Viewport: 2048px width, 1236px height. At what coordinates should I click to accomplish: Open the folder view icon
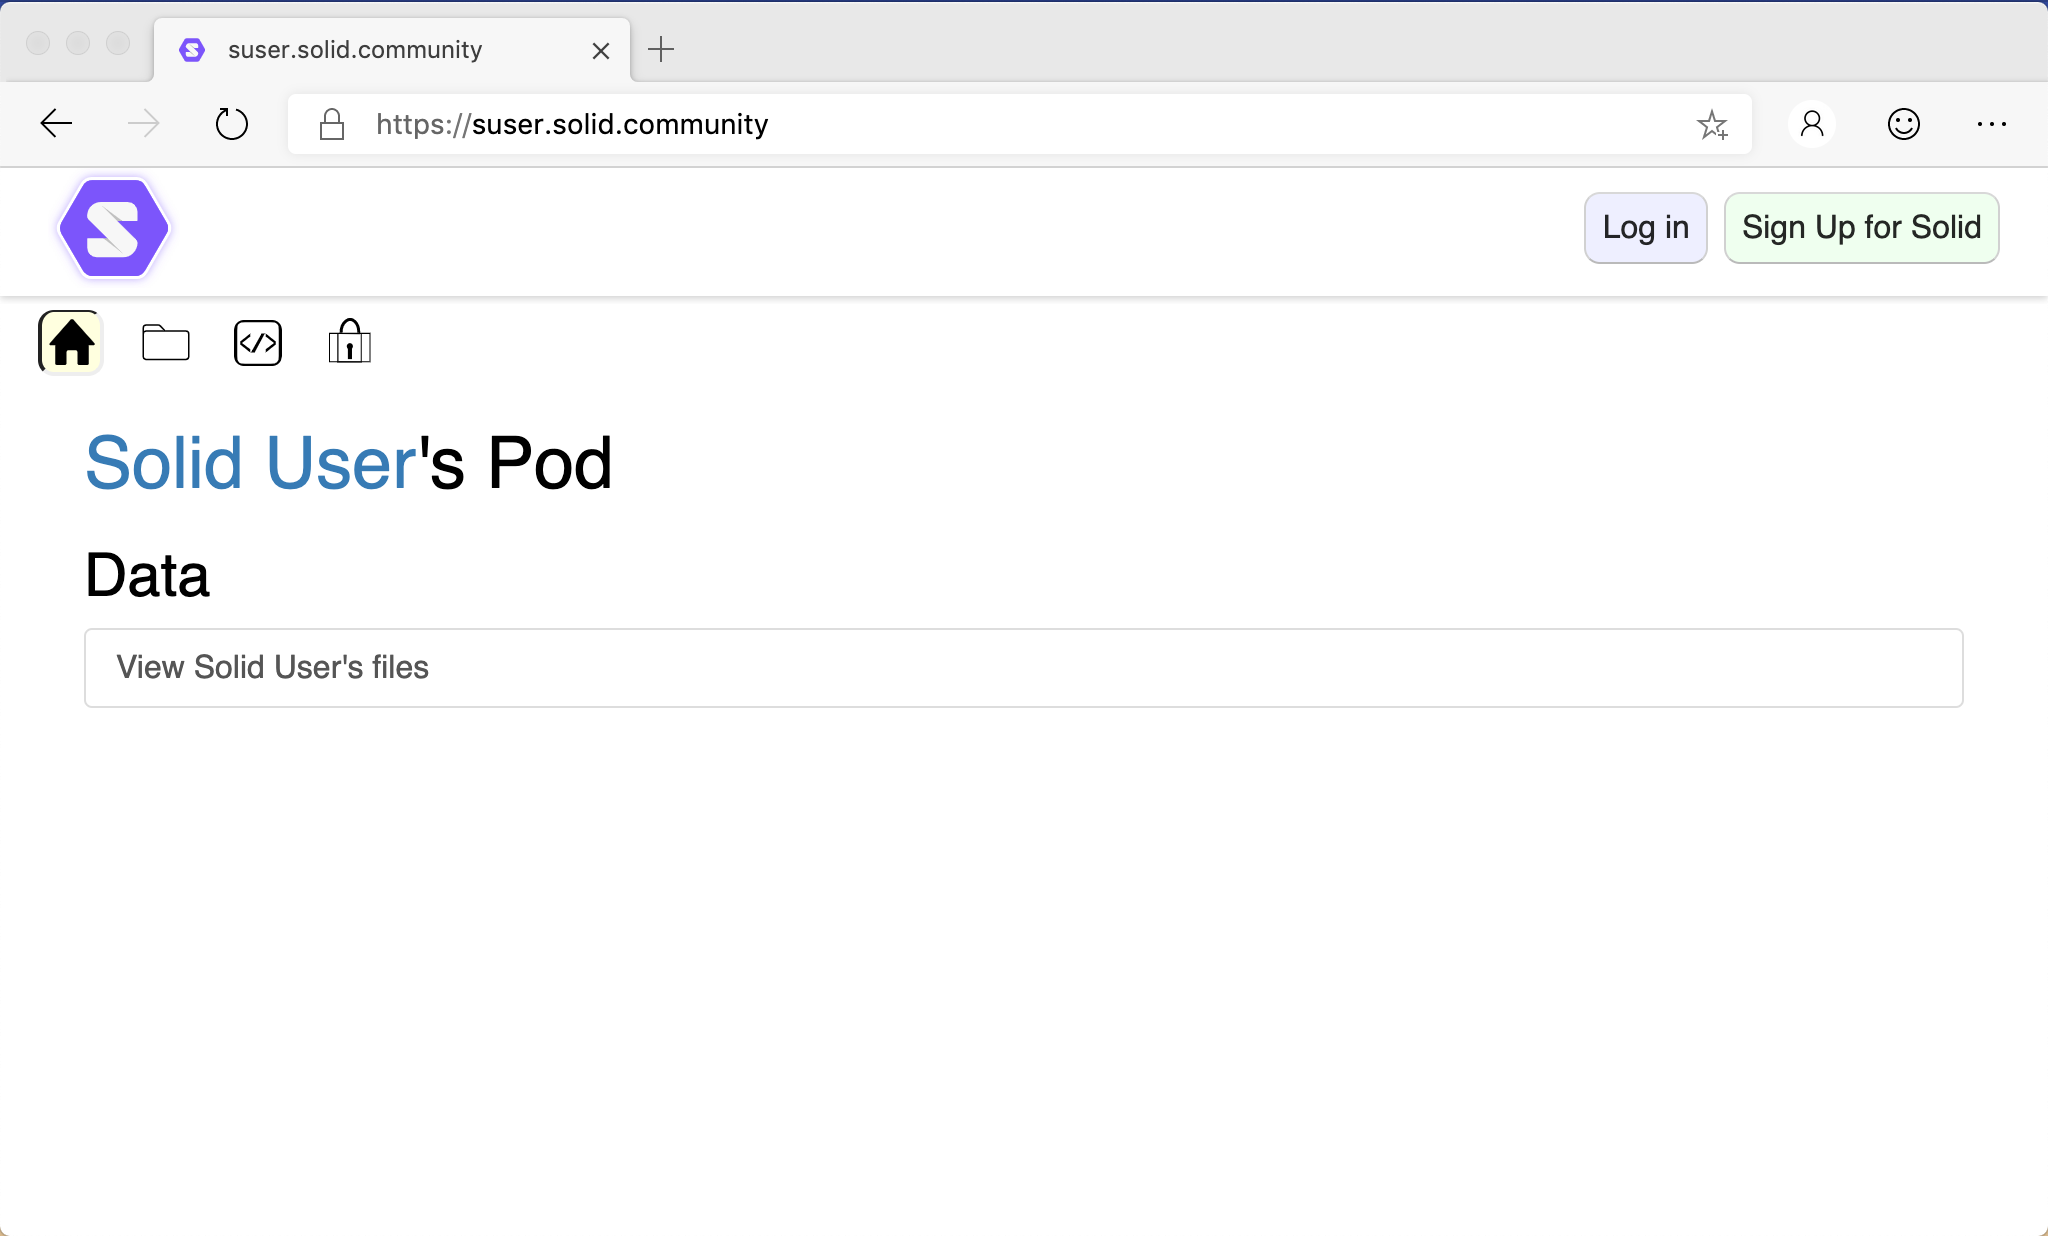tap(166, 343)
